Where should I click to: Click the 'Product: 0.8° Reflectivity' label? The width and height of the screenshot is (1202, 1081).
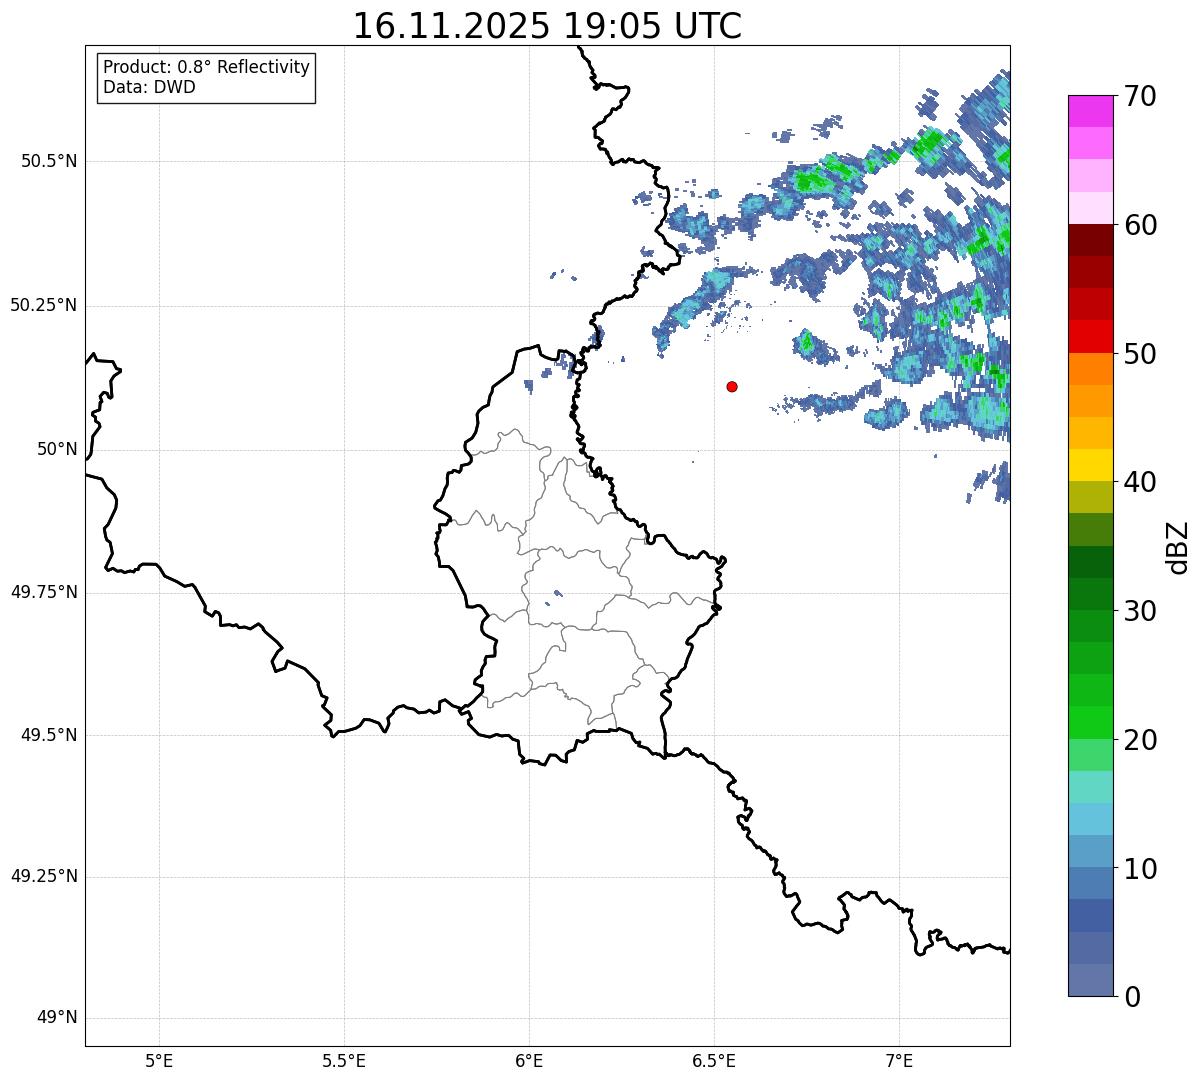(x=207, y=67)
